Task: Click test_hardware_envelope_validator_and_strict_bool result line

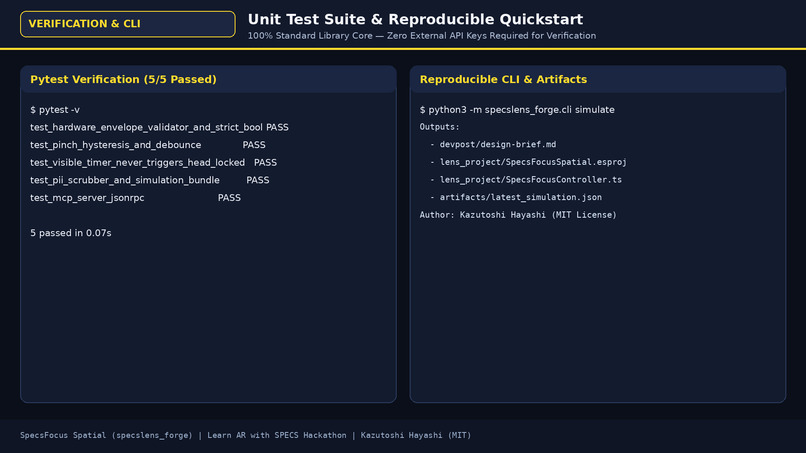Action: [x=159, y=128]
